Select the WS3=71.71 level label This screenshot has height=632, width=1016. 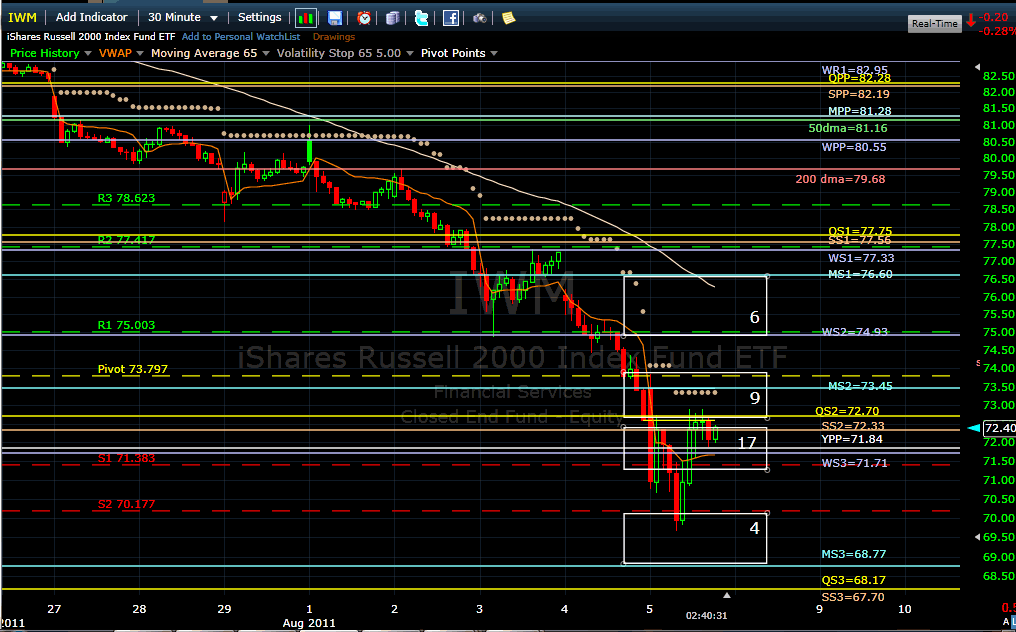coord(855,463)
